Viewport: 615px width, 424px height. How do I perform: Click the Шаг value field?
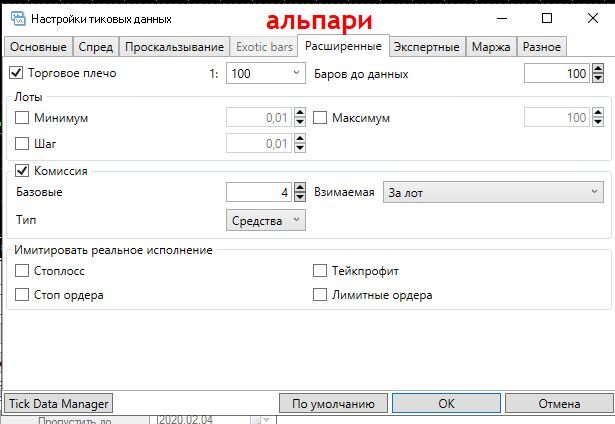tap(258, 143)
